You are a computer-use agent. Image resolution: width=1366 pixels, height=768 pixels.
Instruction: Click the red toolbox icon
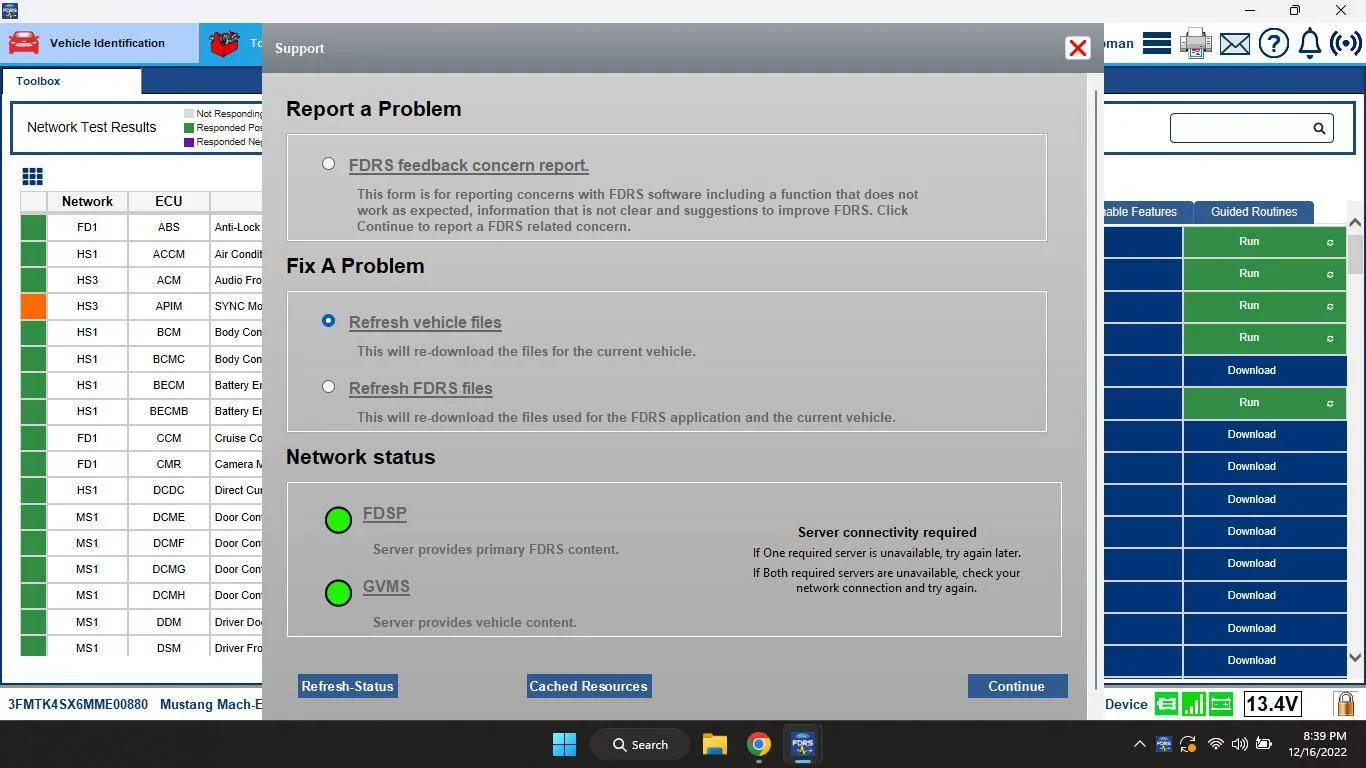point(224,43)
